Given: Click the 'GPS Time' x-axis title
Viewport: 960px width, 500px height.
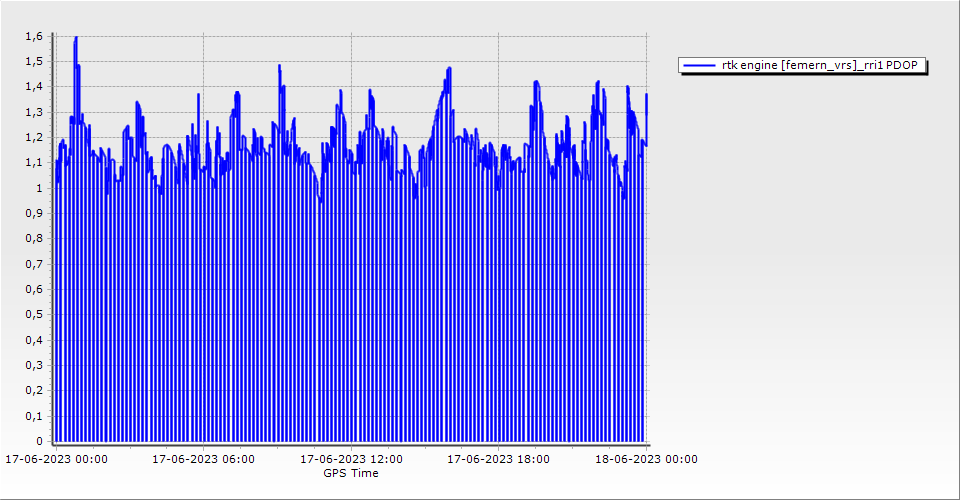Looking at the screenshot, I should tap(350, 473).
